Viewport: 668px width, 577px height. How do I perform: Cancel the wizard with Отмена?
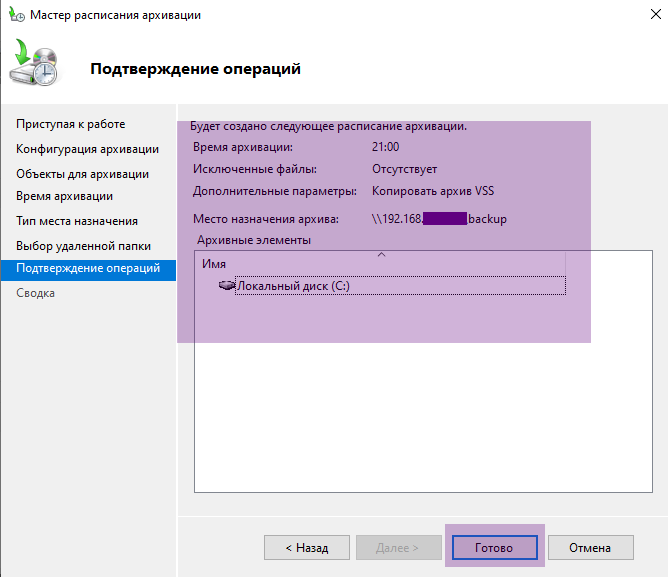(590, 548)
